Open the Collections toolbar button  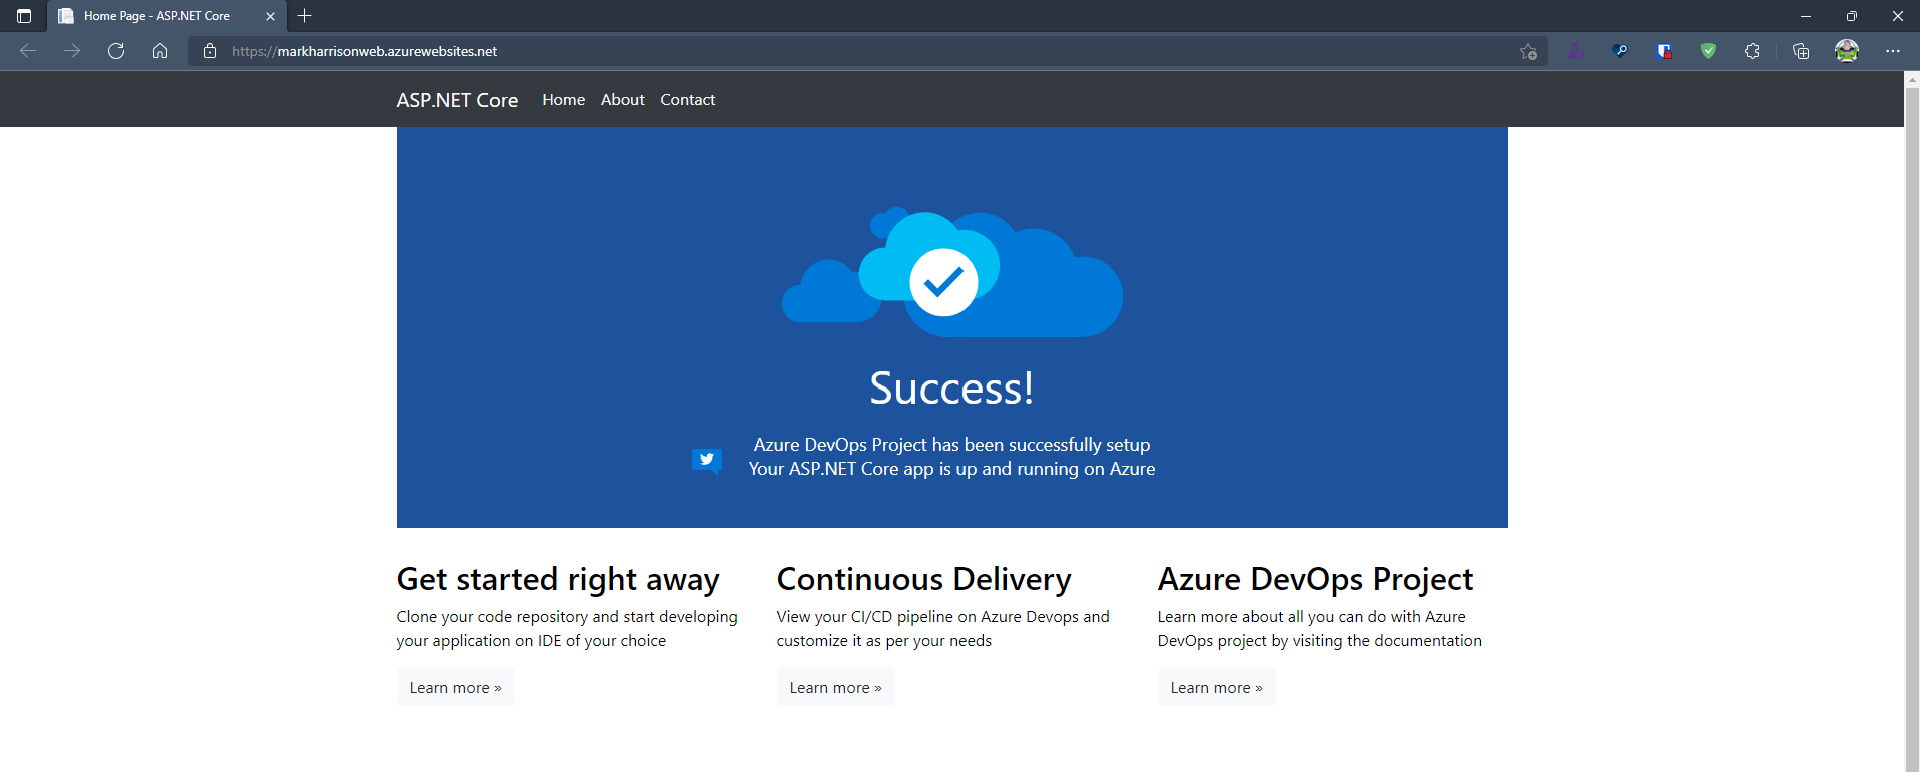pos(1801,51)
